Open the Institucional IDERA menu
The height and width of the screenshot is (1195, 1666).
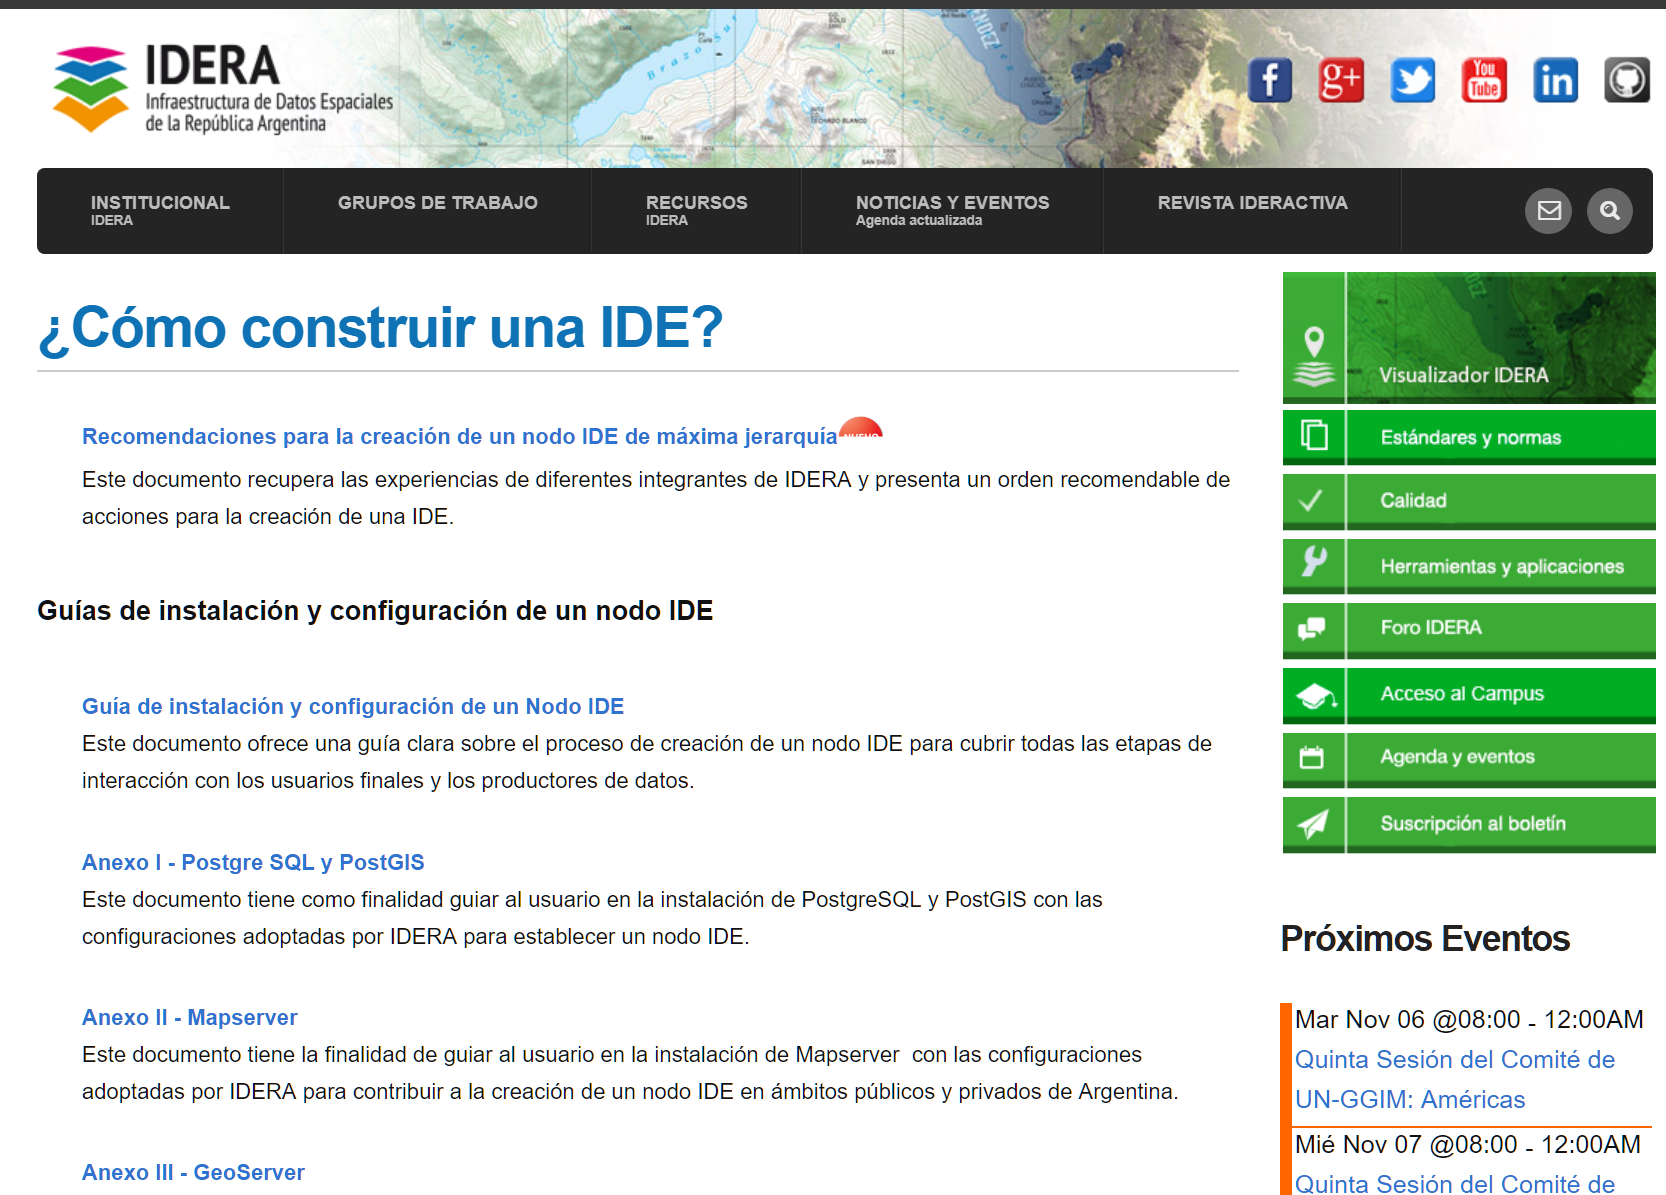[x=160, y=210]
